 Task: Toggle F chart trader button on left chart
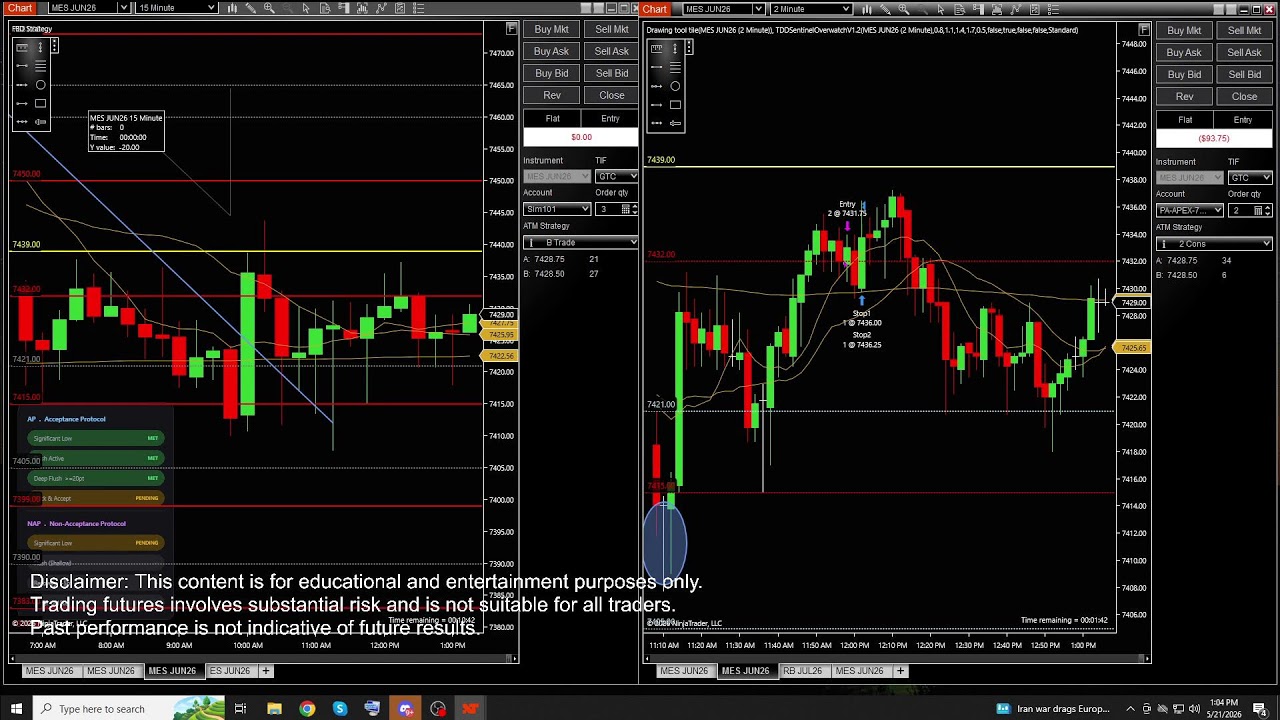coord(511,29)
